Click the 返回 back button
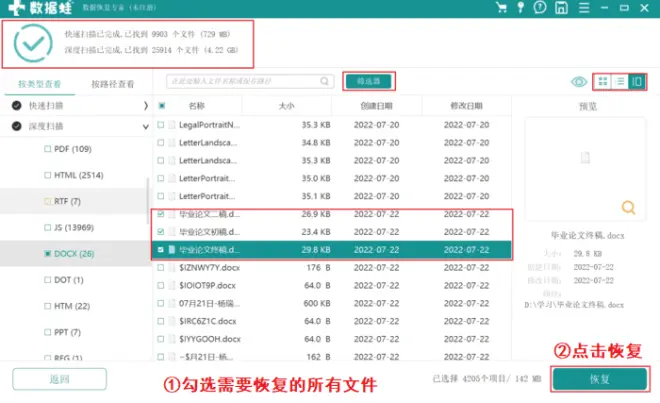Screen dimensions: 660x403 [59, 379]
